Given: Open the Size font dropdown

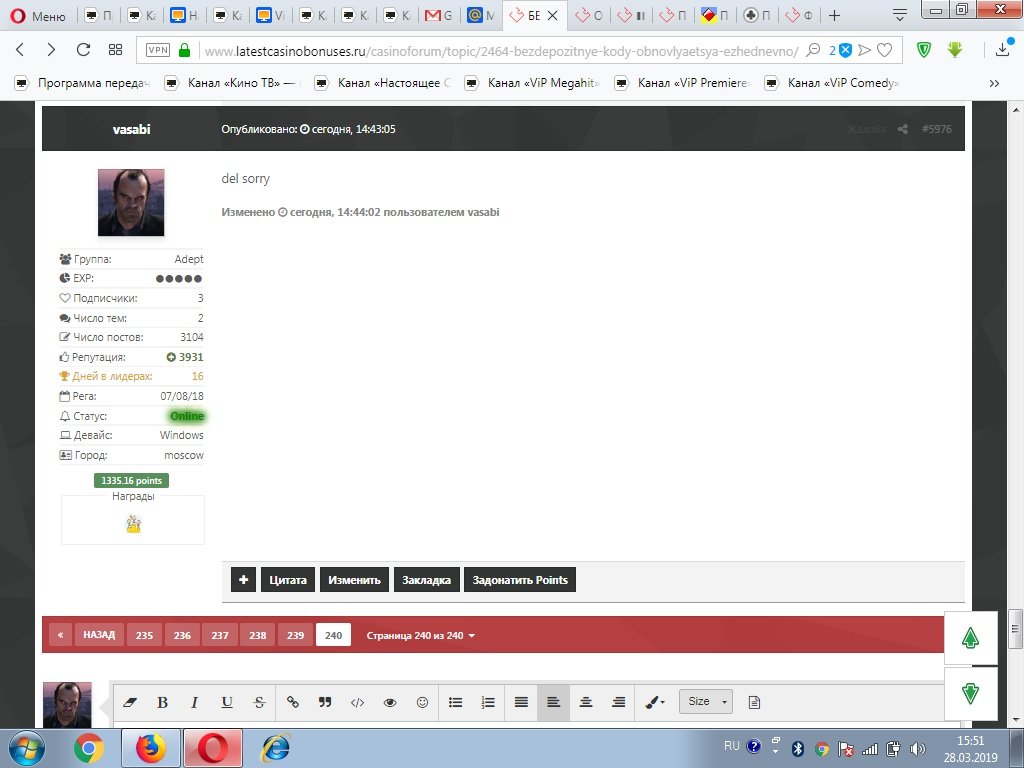Looking at the screenshot, I should coord(705,702).
